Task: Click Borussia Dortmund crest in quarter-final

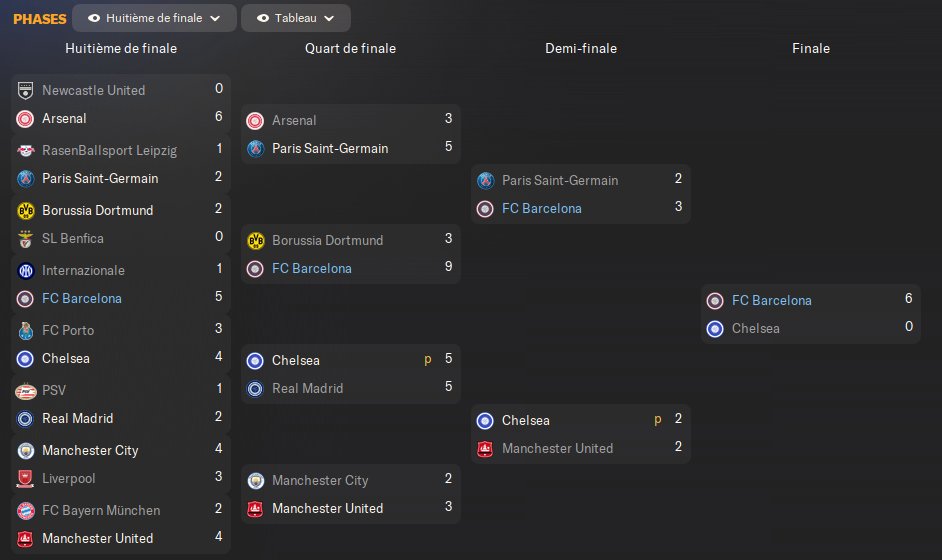Action: coord(256,240)
